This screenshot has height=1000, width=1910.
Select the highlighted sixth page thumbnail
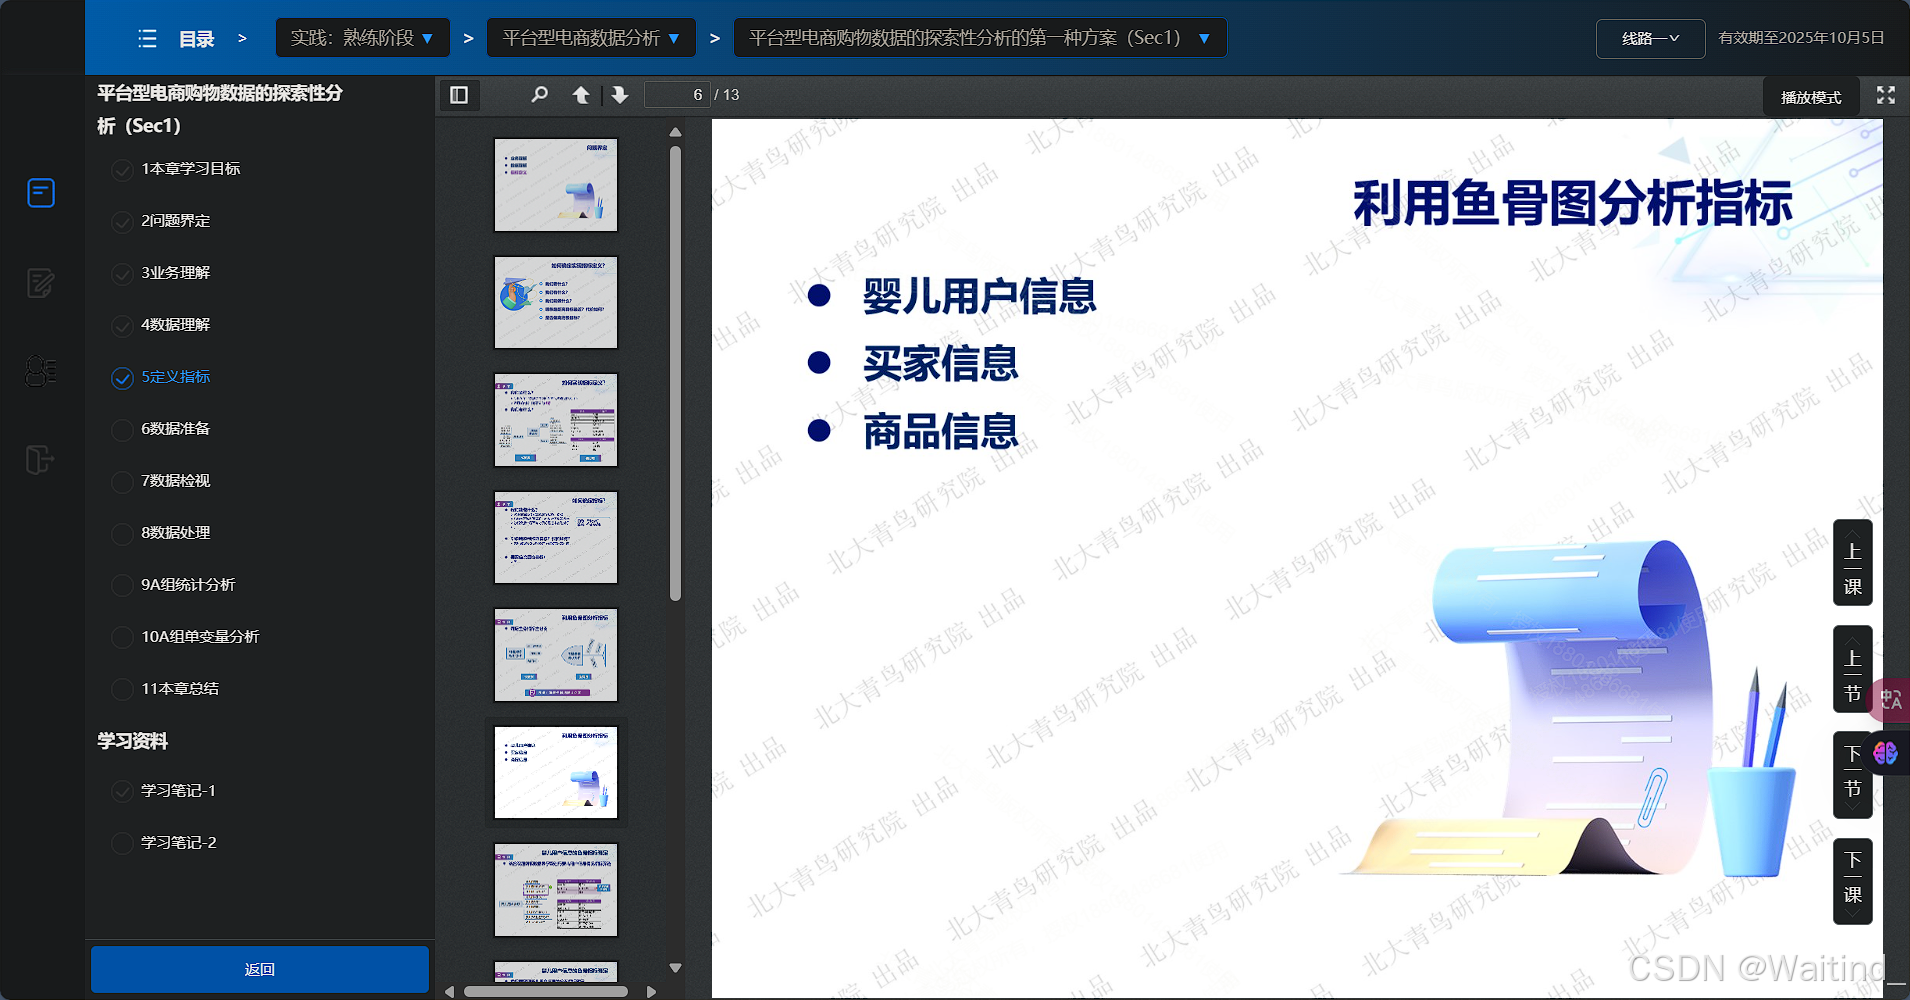(x=556, y=772)
